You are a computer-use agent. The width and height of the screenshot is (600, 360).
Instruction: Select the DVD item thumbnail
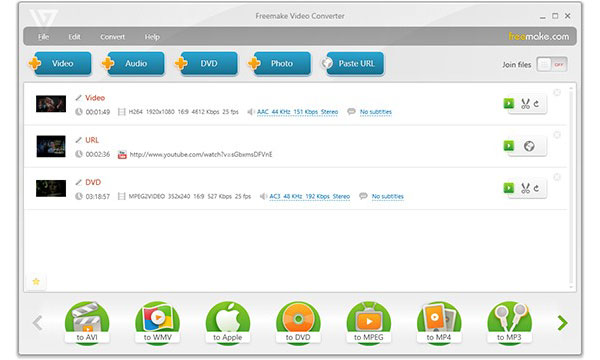point(51,188)
